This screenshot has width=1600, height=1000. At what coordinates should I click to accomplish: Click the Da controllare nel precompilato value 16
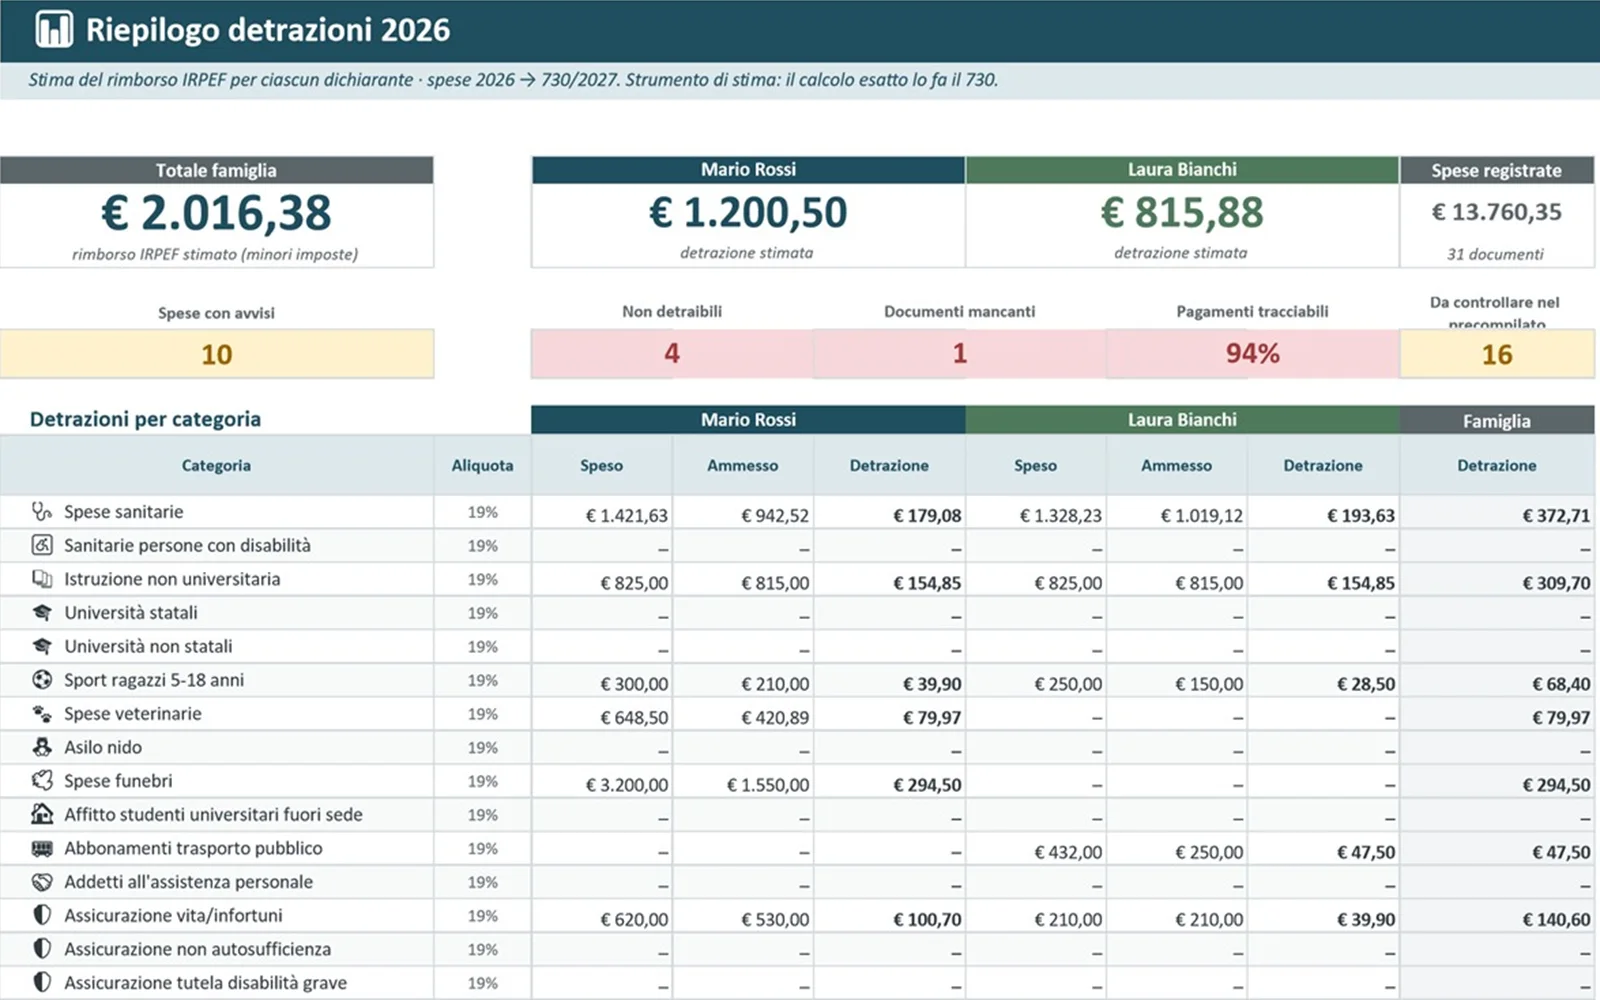1497,354
